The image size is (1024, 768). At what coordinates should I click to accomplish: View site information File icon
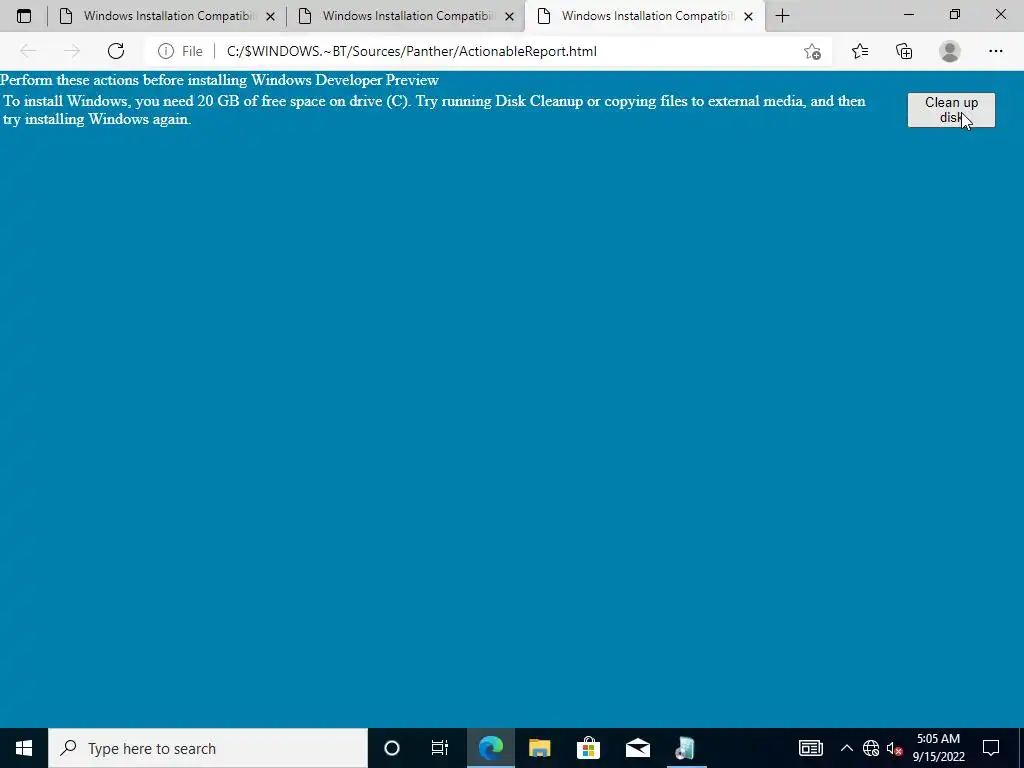(180, 51)
